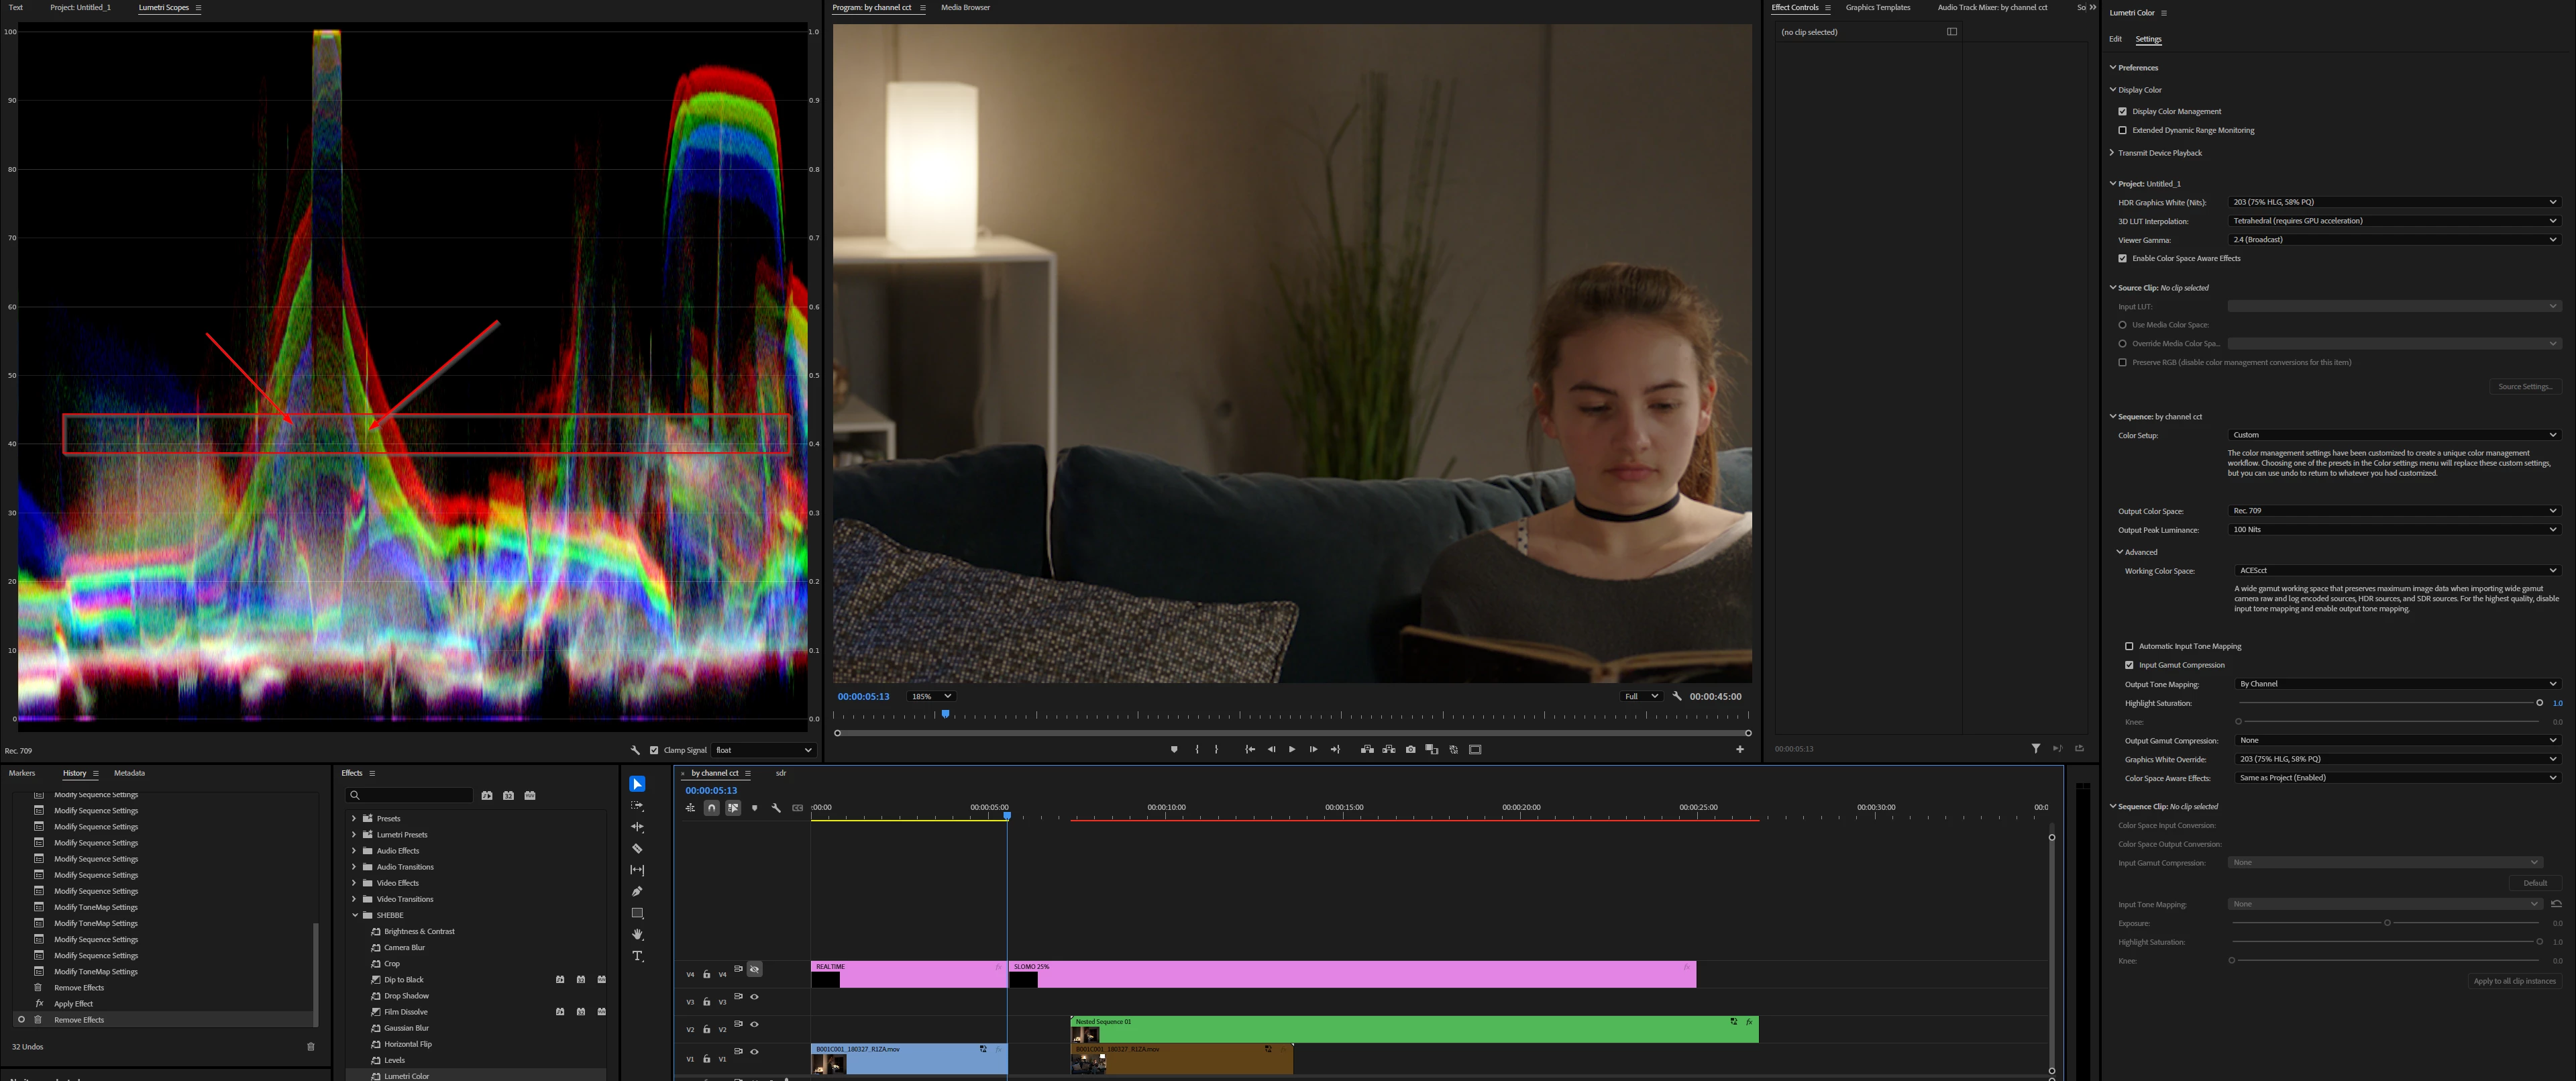Select the Type tool
This screenshot has height=1081, width=2576.
(x=637, y=956)
